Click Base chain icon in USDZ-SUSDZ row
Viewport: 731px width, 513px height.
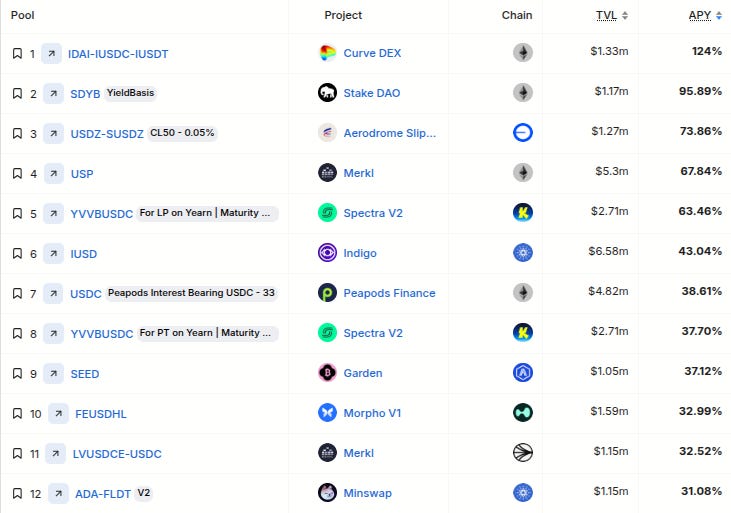tap(523, 132)
